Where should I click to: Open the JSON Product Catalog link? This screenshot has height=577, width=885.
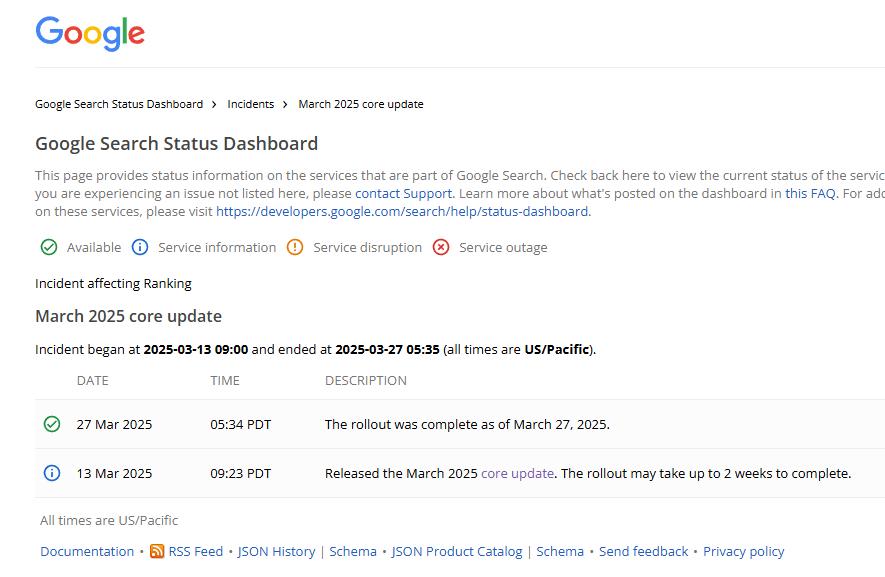coord(457,552)
